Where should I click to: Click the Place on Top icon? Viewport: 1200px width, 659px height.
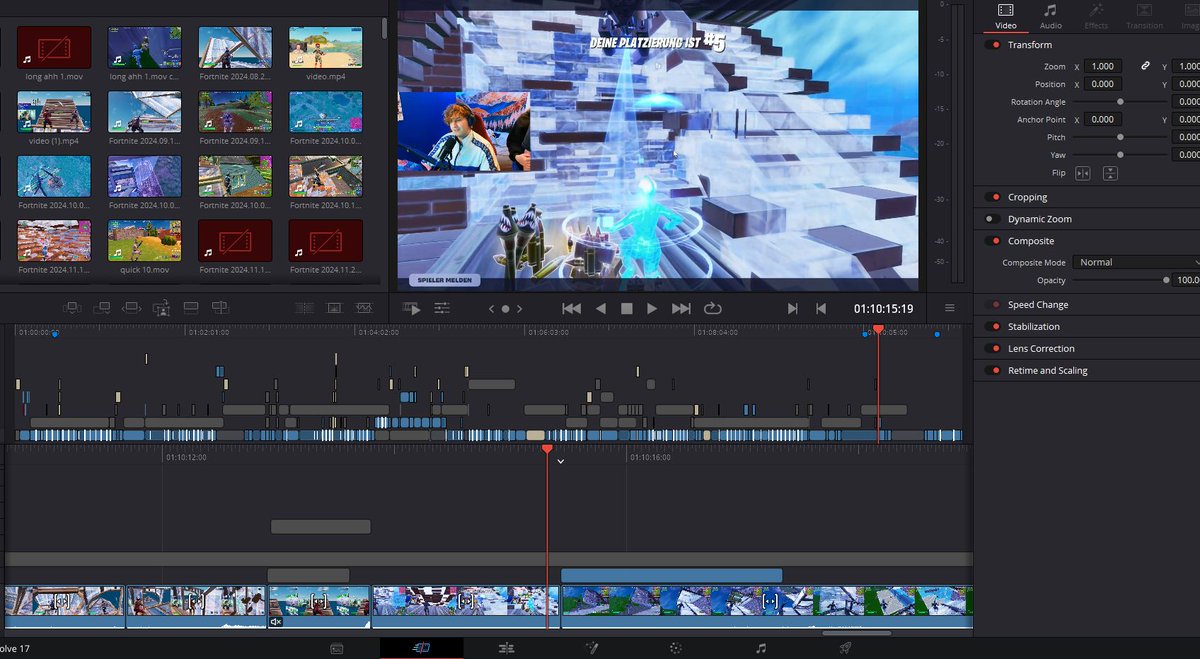tap(191, 308)
